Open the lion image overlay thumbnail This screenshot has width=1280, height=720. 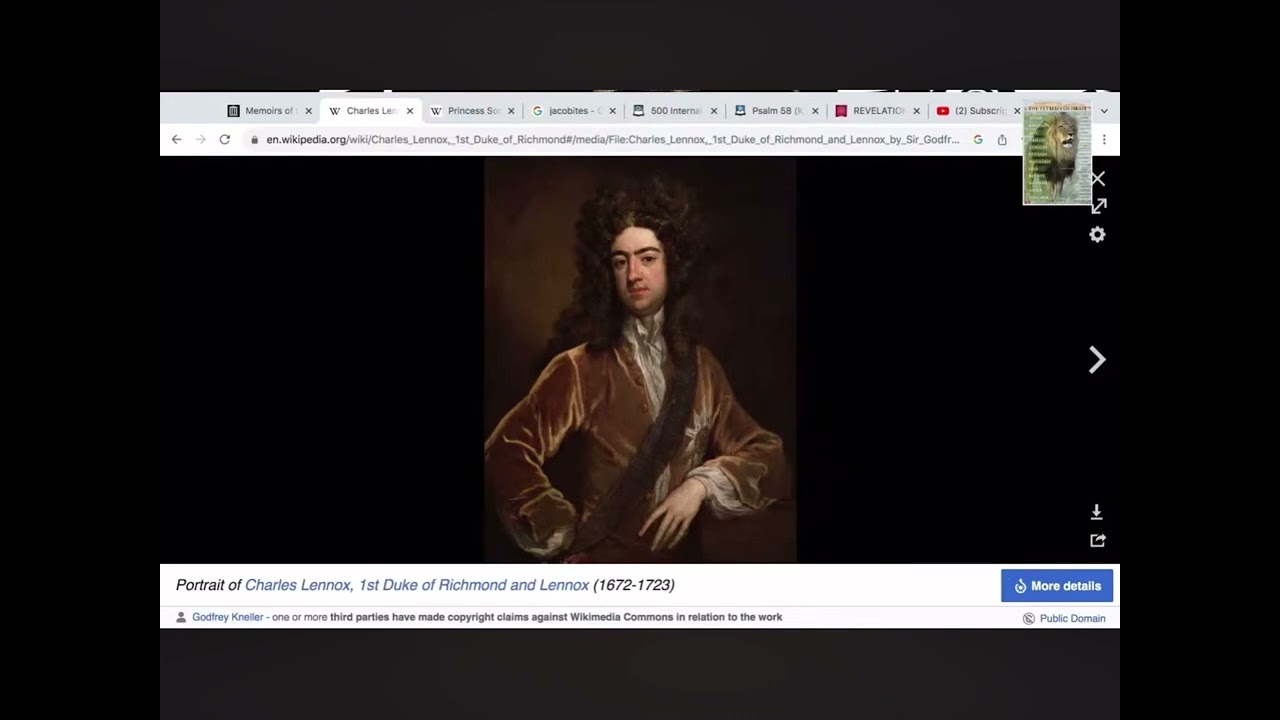pyautogui.click(x=1057, y=154)
